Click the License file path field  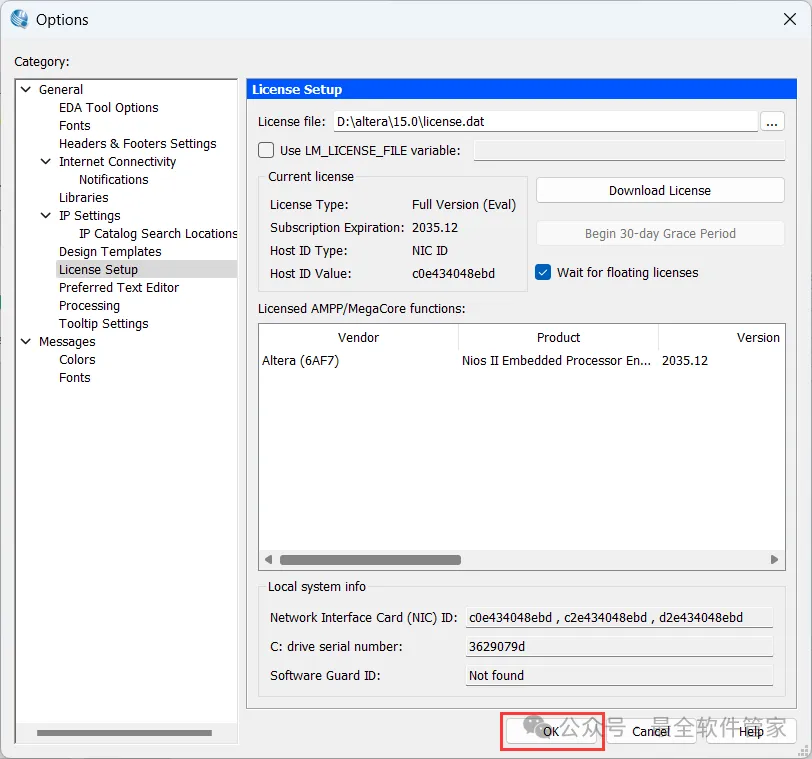[x=546, y=122]
